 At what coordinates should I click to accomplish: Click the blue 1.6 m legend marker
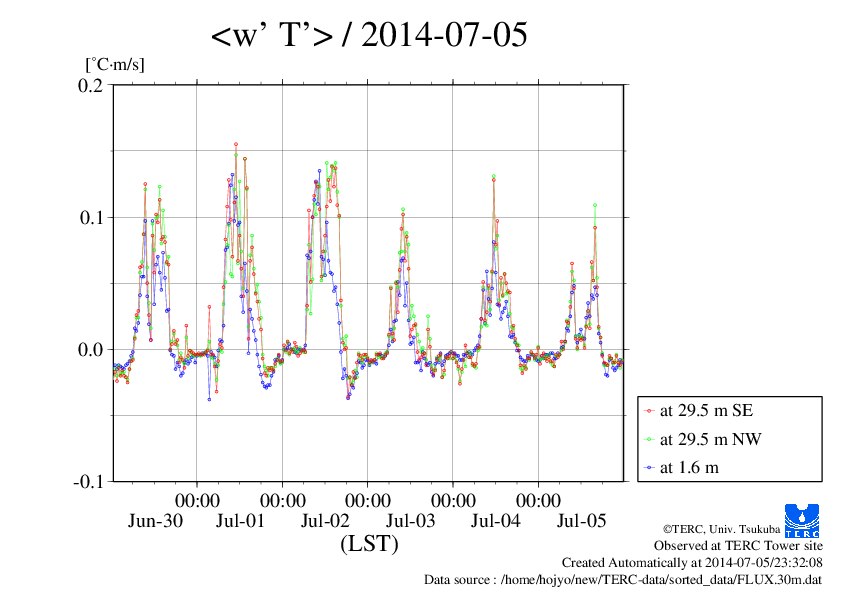[x=649, y=468]
